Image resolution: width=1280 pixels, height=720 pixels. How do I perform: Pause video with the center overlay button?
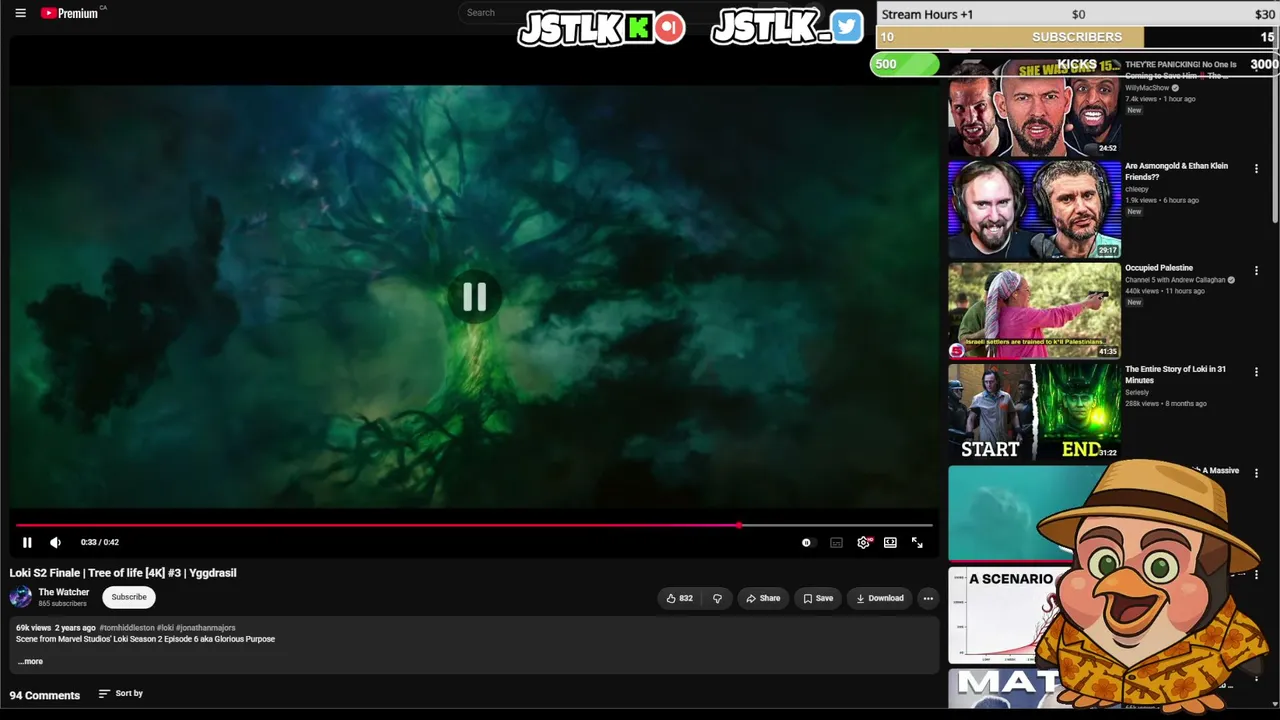pos(474,297)
